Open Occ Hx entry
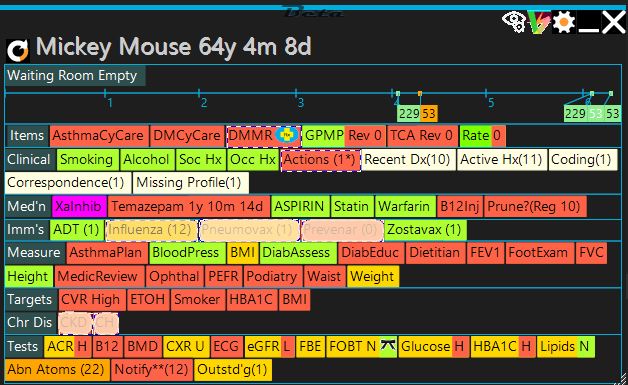 [x=253, y=159]
